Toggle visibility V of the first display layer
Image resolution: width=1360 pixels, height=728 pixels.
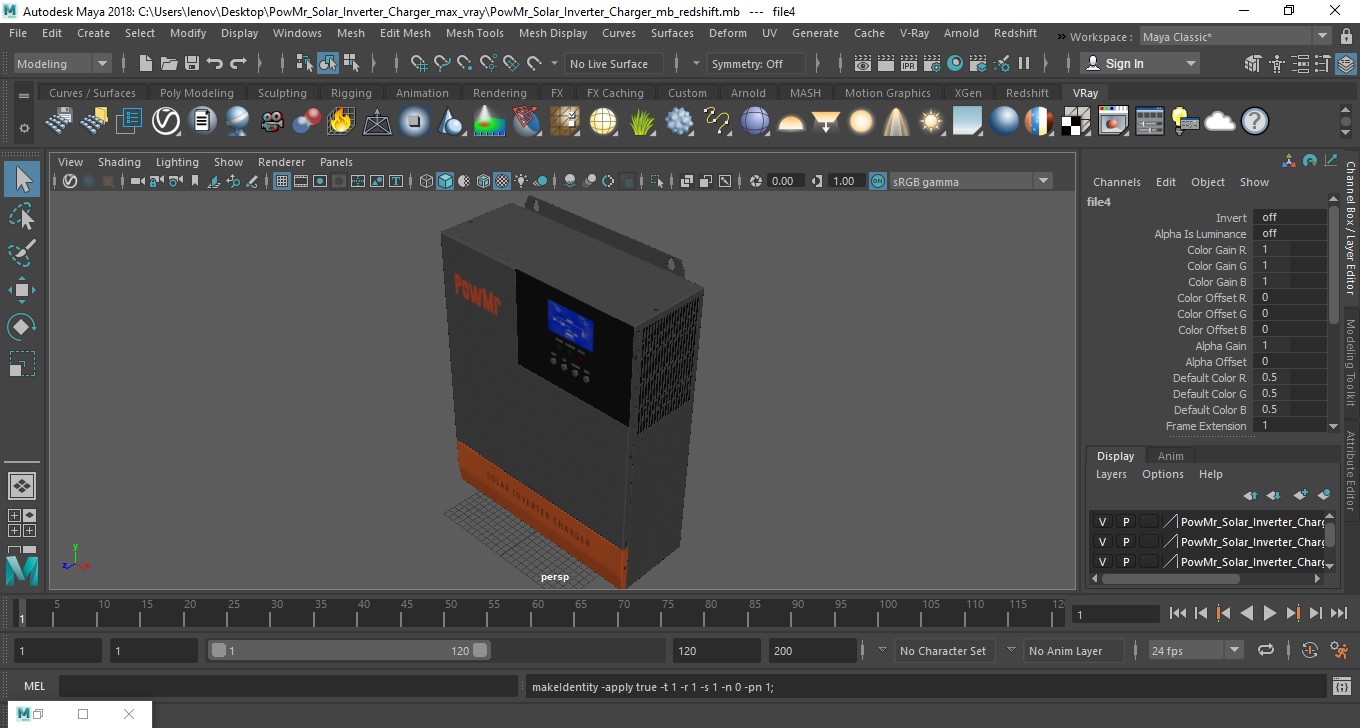(1102, 522)
